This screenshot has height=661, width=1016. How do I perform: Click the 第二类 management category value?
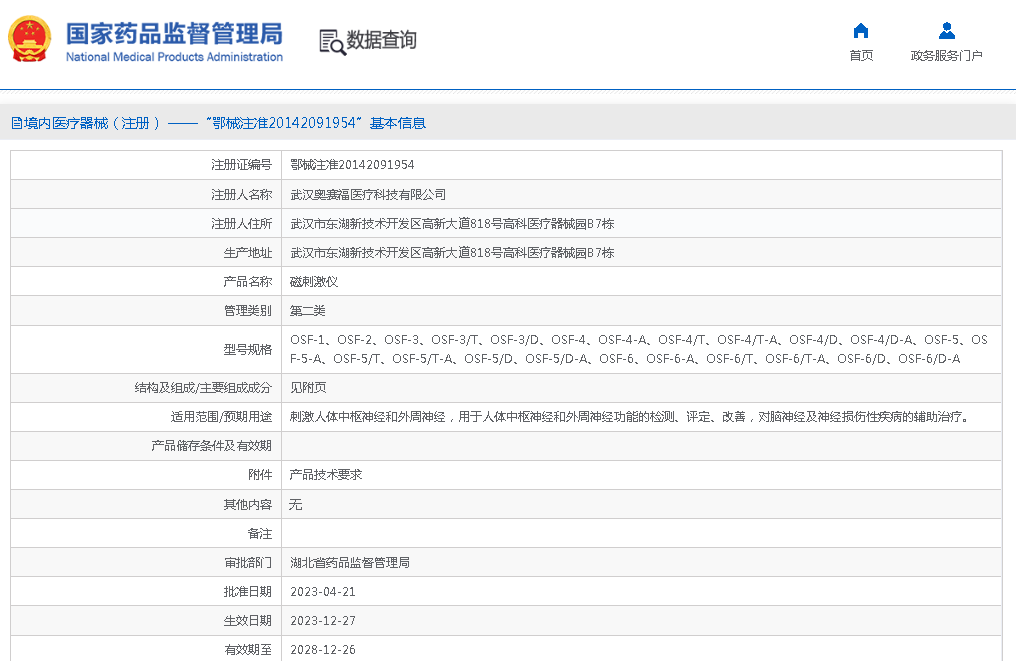(x=308, y=311)
